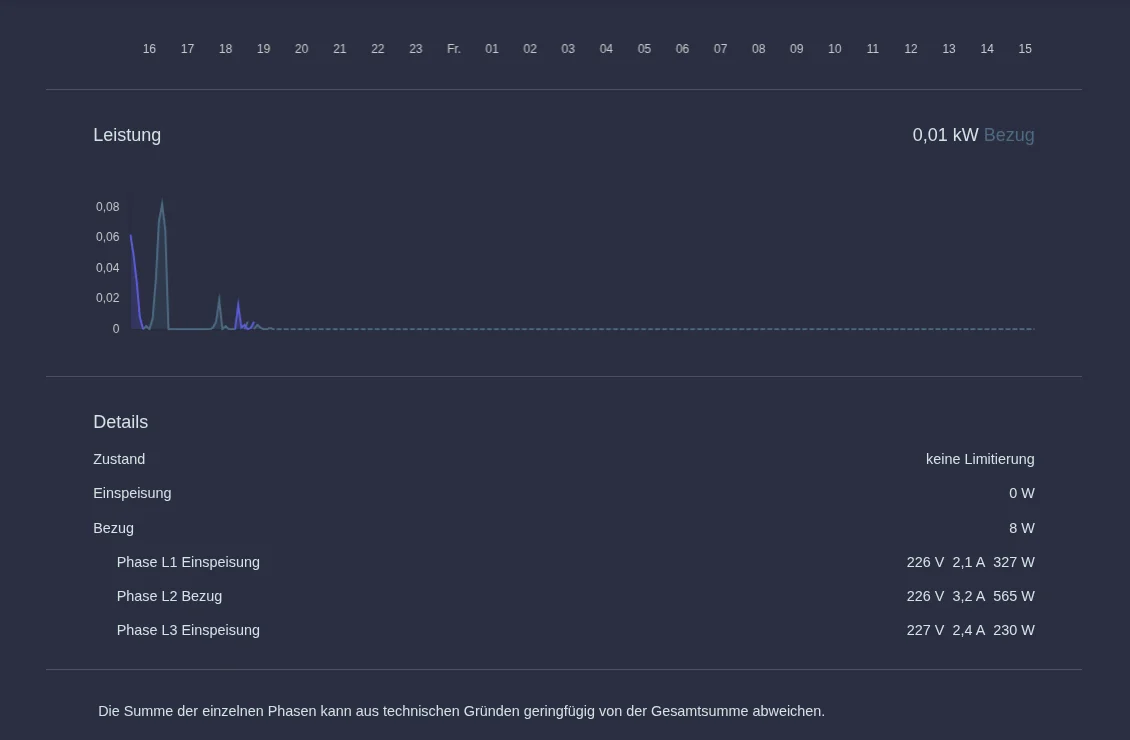Click the 23 hour axis label

[x=416, y=49]
